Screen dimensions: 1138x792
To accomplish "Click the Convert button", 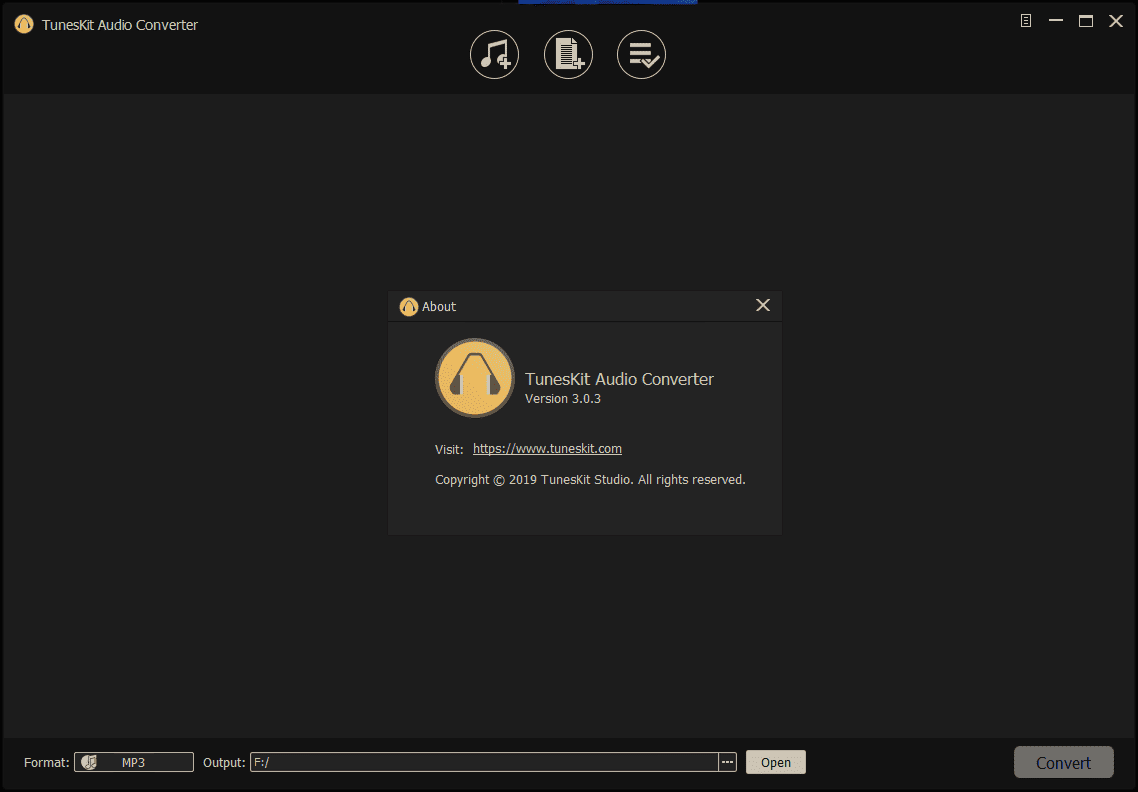I will point(1063,763).
